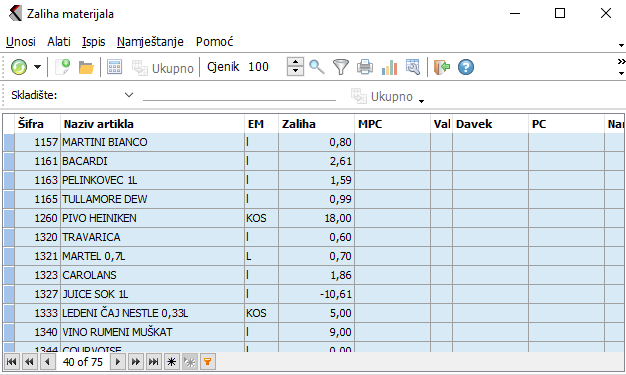Toggle the orange filter button in navigator

tap(208, 362)
